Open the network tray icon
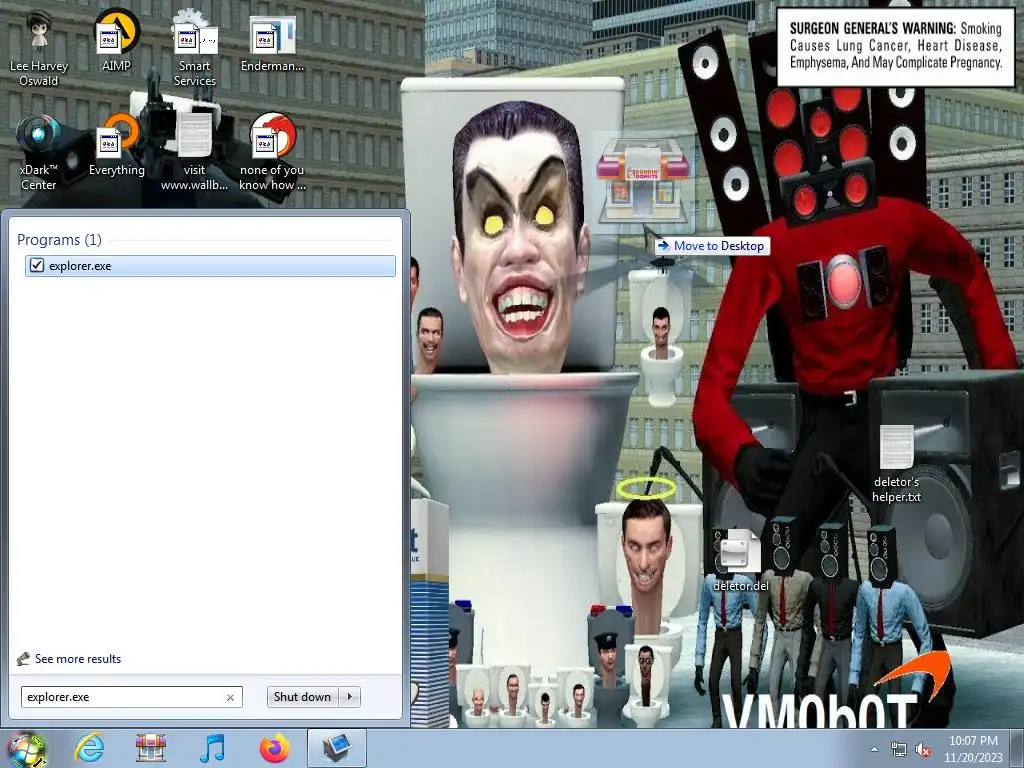Viewport: 1024px width, 768px height. click(x=899, y=750)
